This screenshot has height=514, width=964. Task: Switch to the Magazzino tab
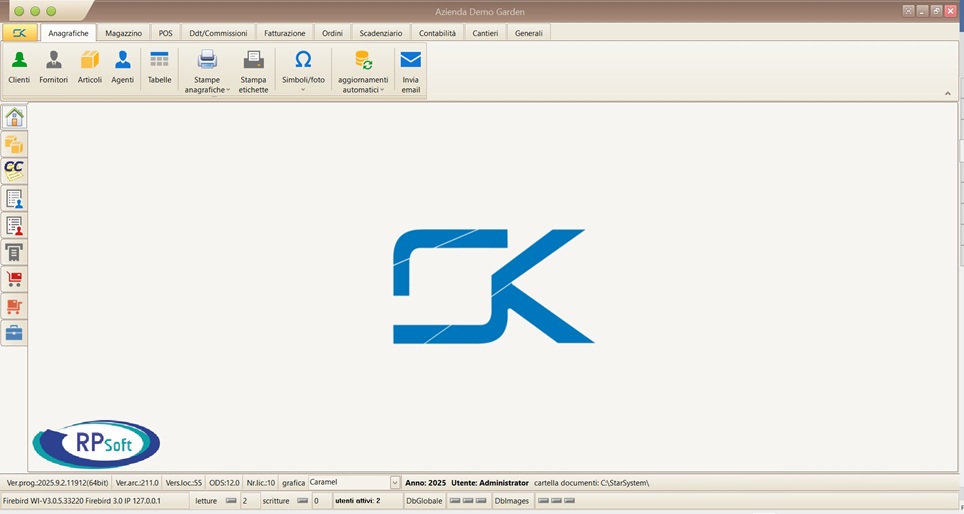click(x=123, y=33)
